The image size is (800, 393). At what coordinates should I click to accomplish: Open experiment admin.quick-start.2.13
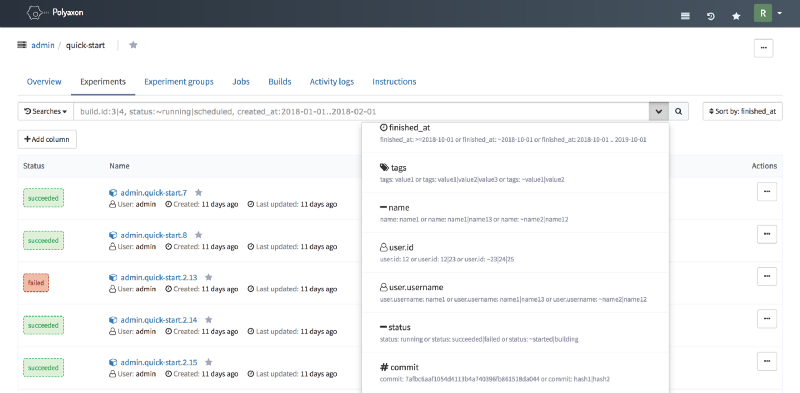tap(159, 278)
